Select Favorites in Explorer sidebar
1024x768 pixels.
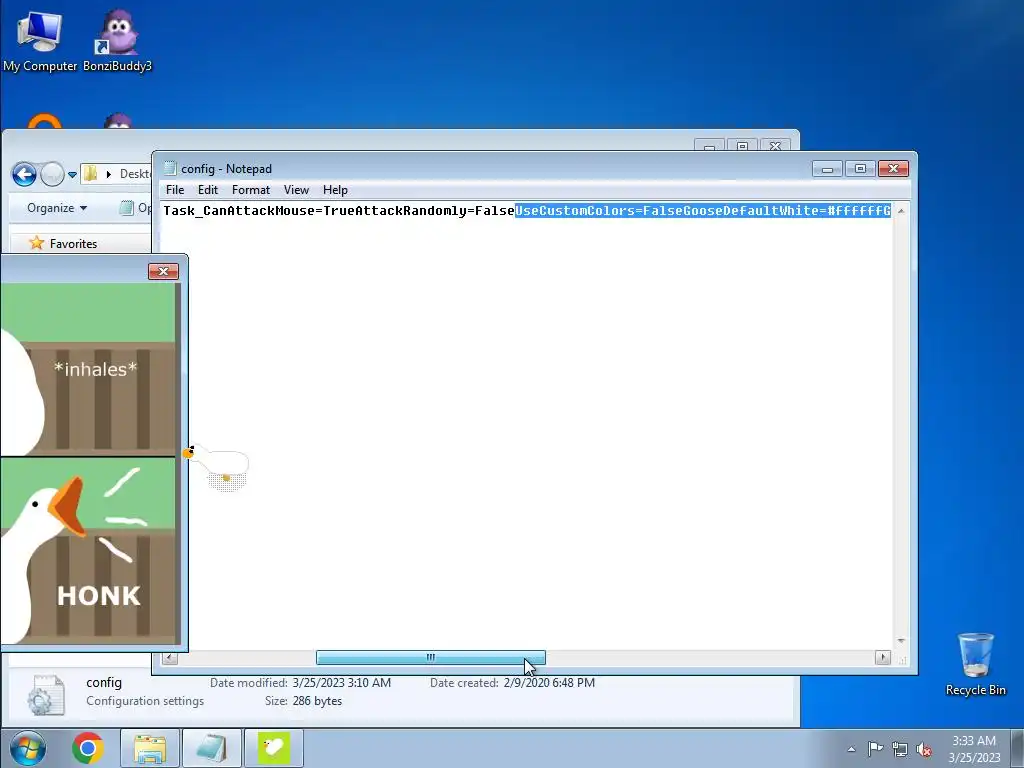coord(63,244)
